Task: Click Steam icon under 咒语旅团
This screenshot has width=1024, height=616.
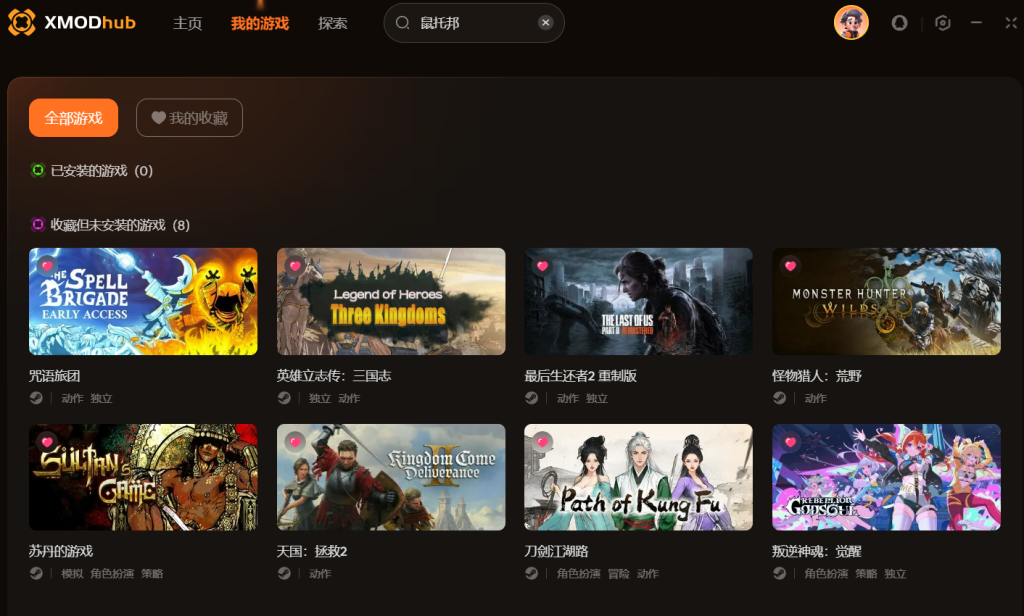Action: pyautogui.click(x=37, y=398)
